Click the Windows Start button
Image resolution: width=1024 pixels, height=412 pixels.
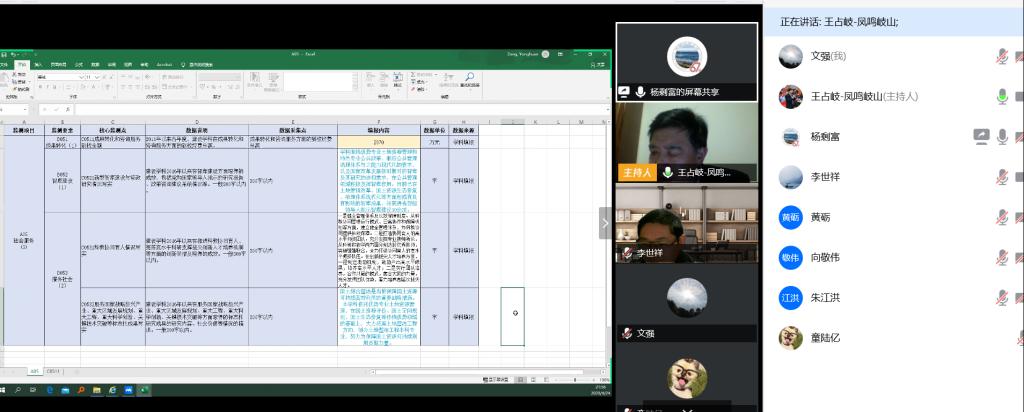(5, 391)
